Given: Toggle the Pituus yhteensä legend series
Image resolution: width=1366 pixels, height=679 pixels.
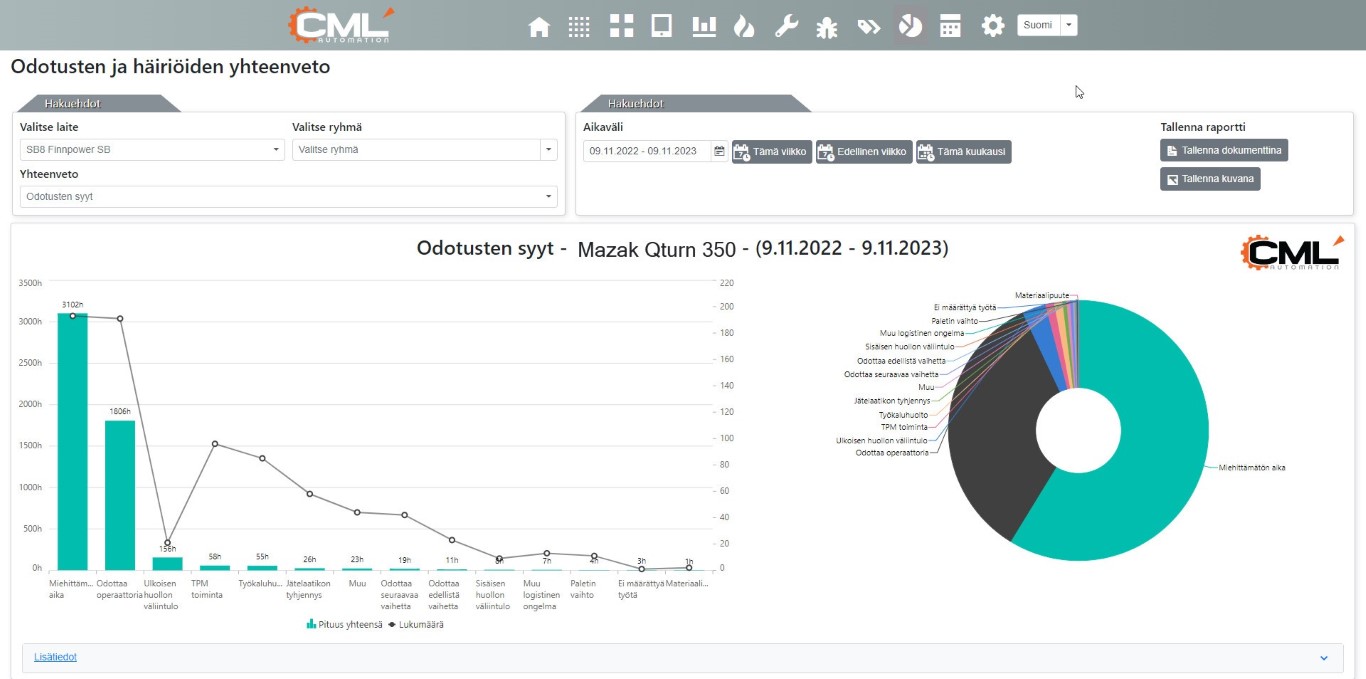Looking at the screenshot, I should (344, 624).
